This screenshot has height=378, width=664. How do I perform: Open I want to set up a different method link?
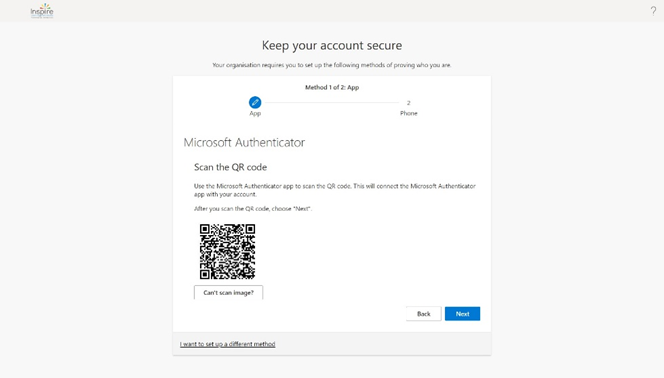(227, 344)
